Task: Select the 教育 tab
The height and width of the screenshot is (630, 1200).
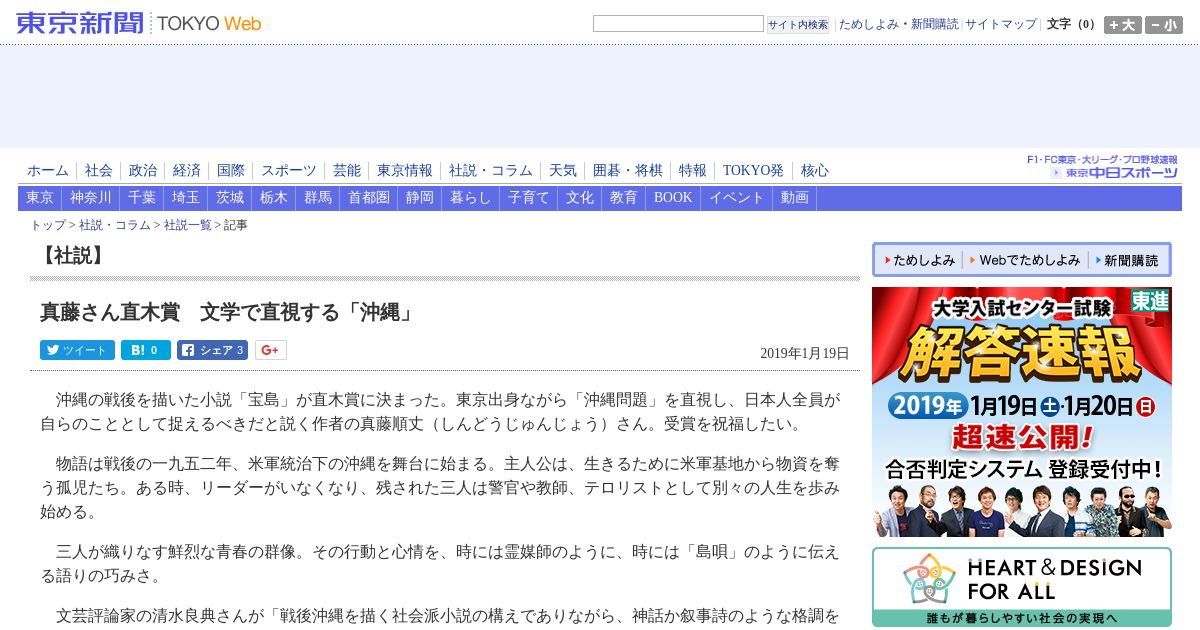Action: [x=624, y=198]
